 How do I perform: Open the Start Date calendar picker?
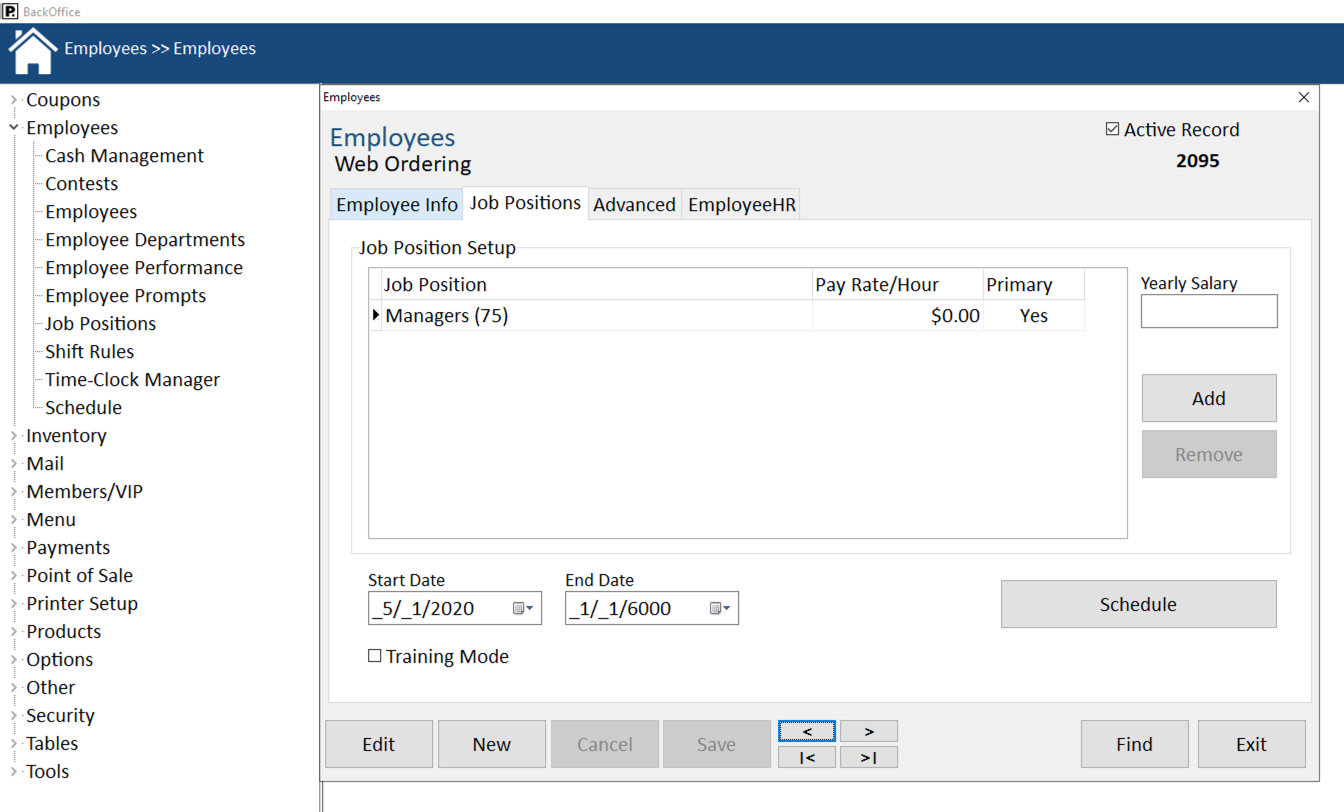tap(522, 608)
